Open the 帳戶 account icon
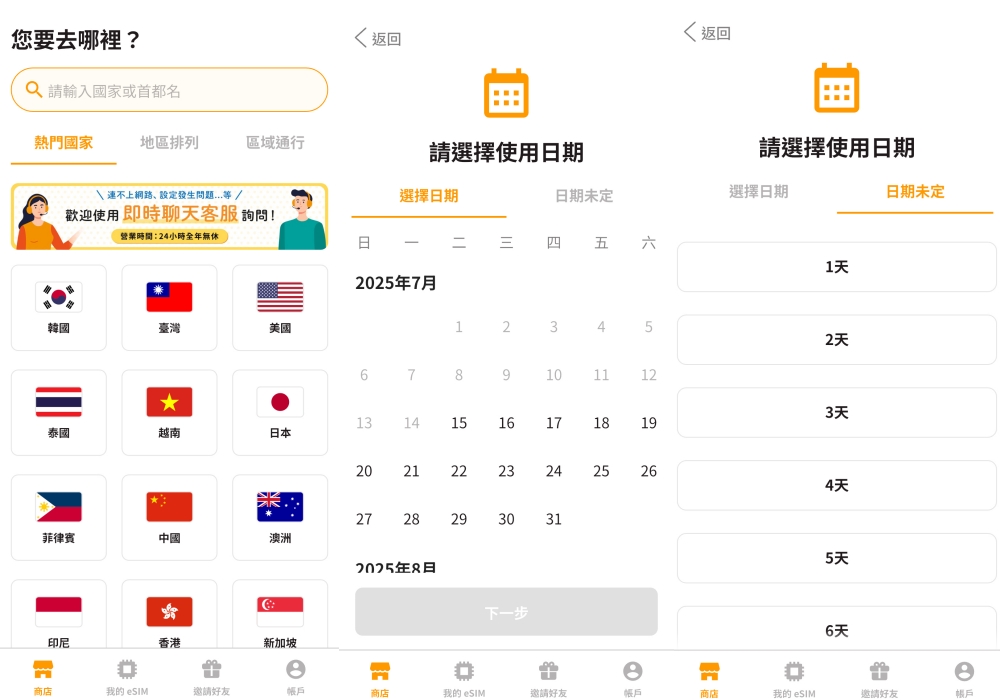The height and width of the screenshot is (700, 1000). 295,674
